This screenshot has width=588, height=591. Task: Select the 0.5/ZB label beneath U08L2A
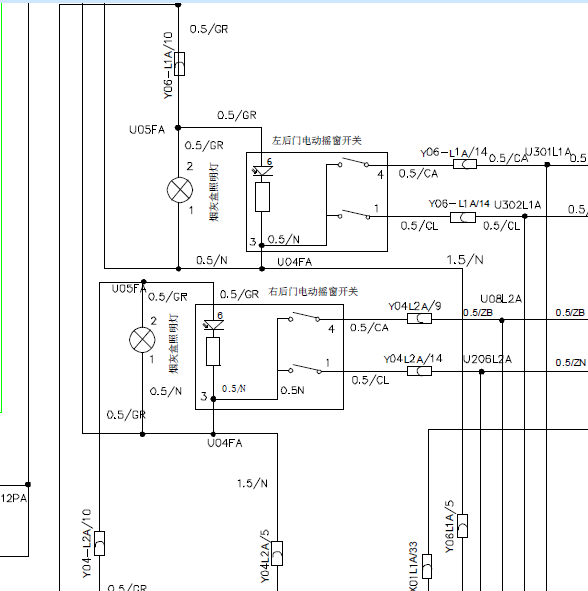[478, 313]
